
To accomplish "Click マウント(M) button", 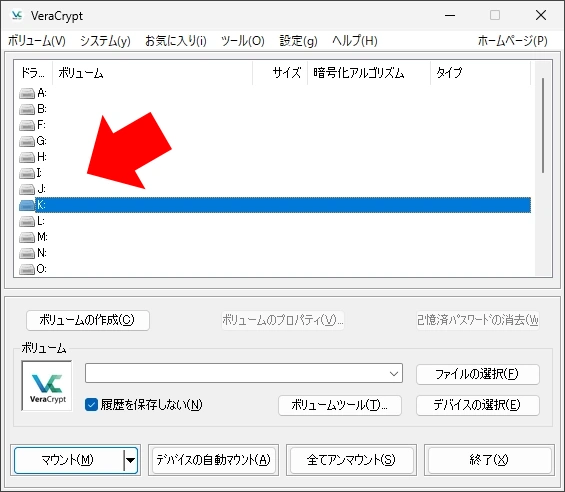I will click(68, 460).
